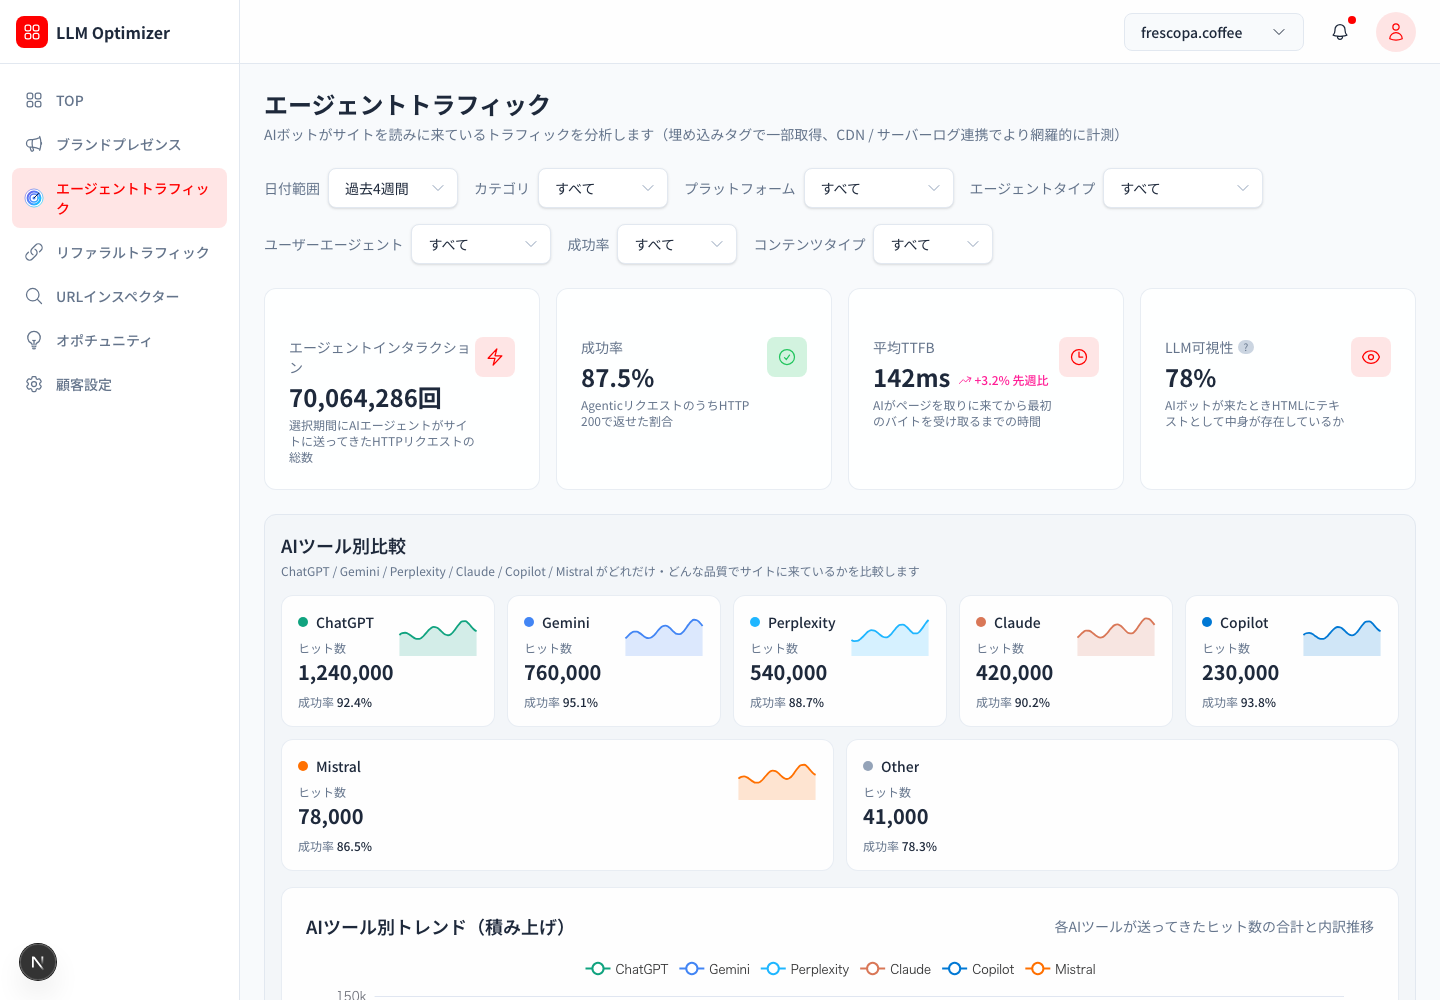Open 顧客設定 menu item
1440x1000 pixels.
pos(120,384)
